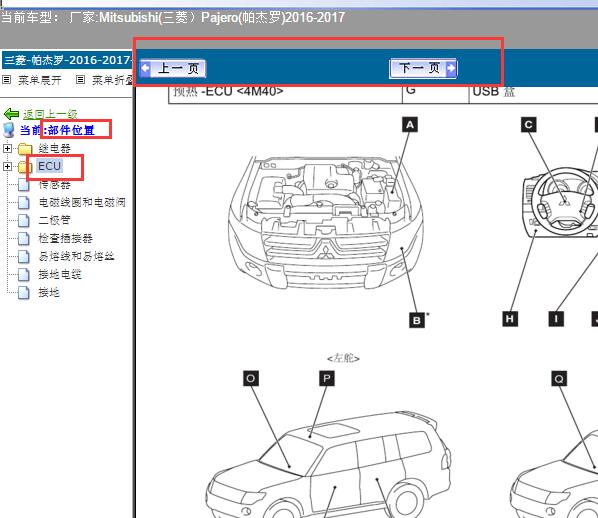Viewport: 598px width, 518px height.
Task: Click the 当前车型 vehicle header text
Action: click(x=173, y=18)
